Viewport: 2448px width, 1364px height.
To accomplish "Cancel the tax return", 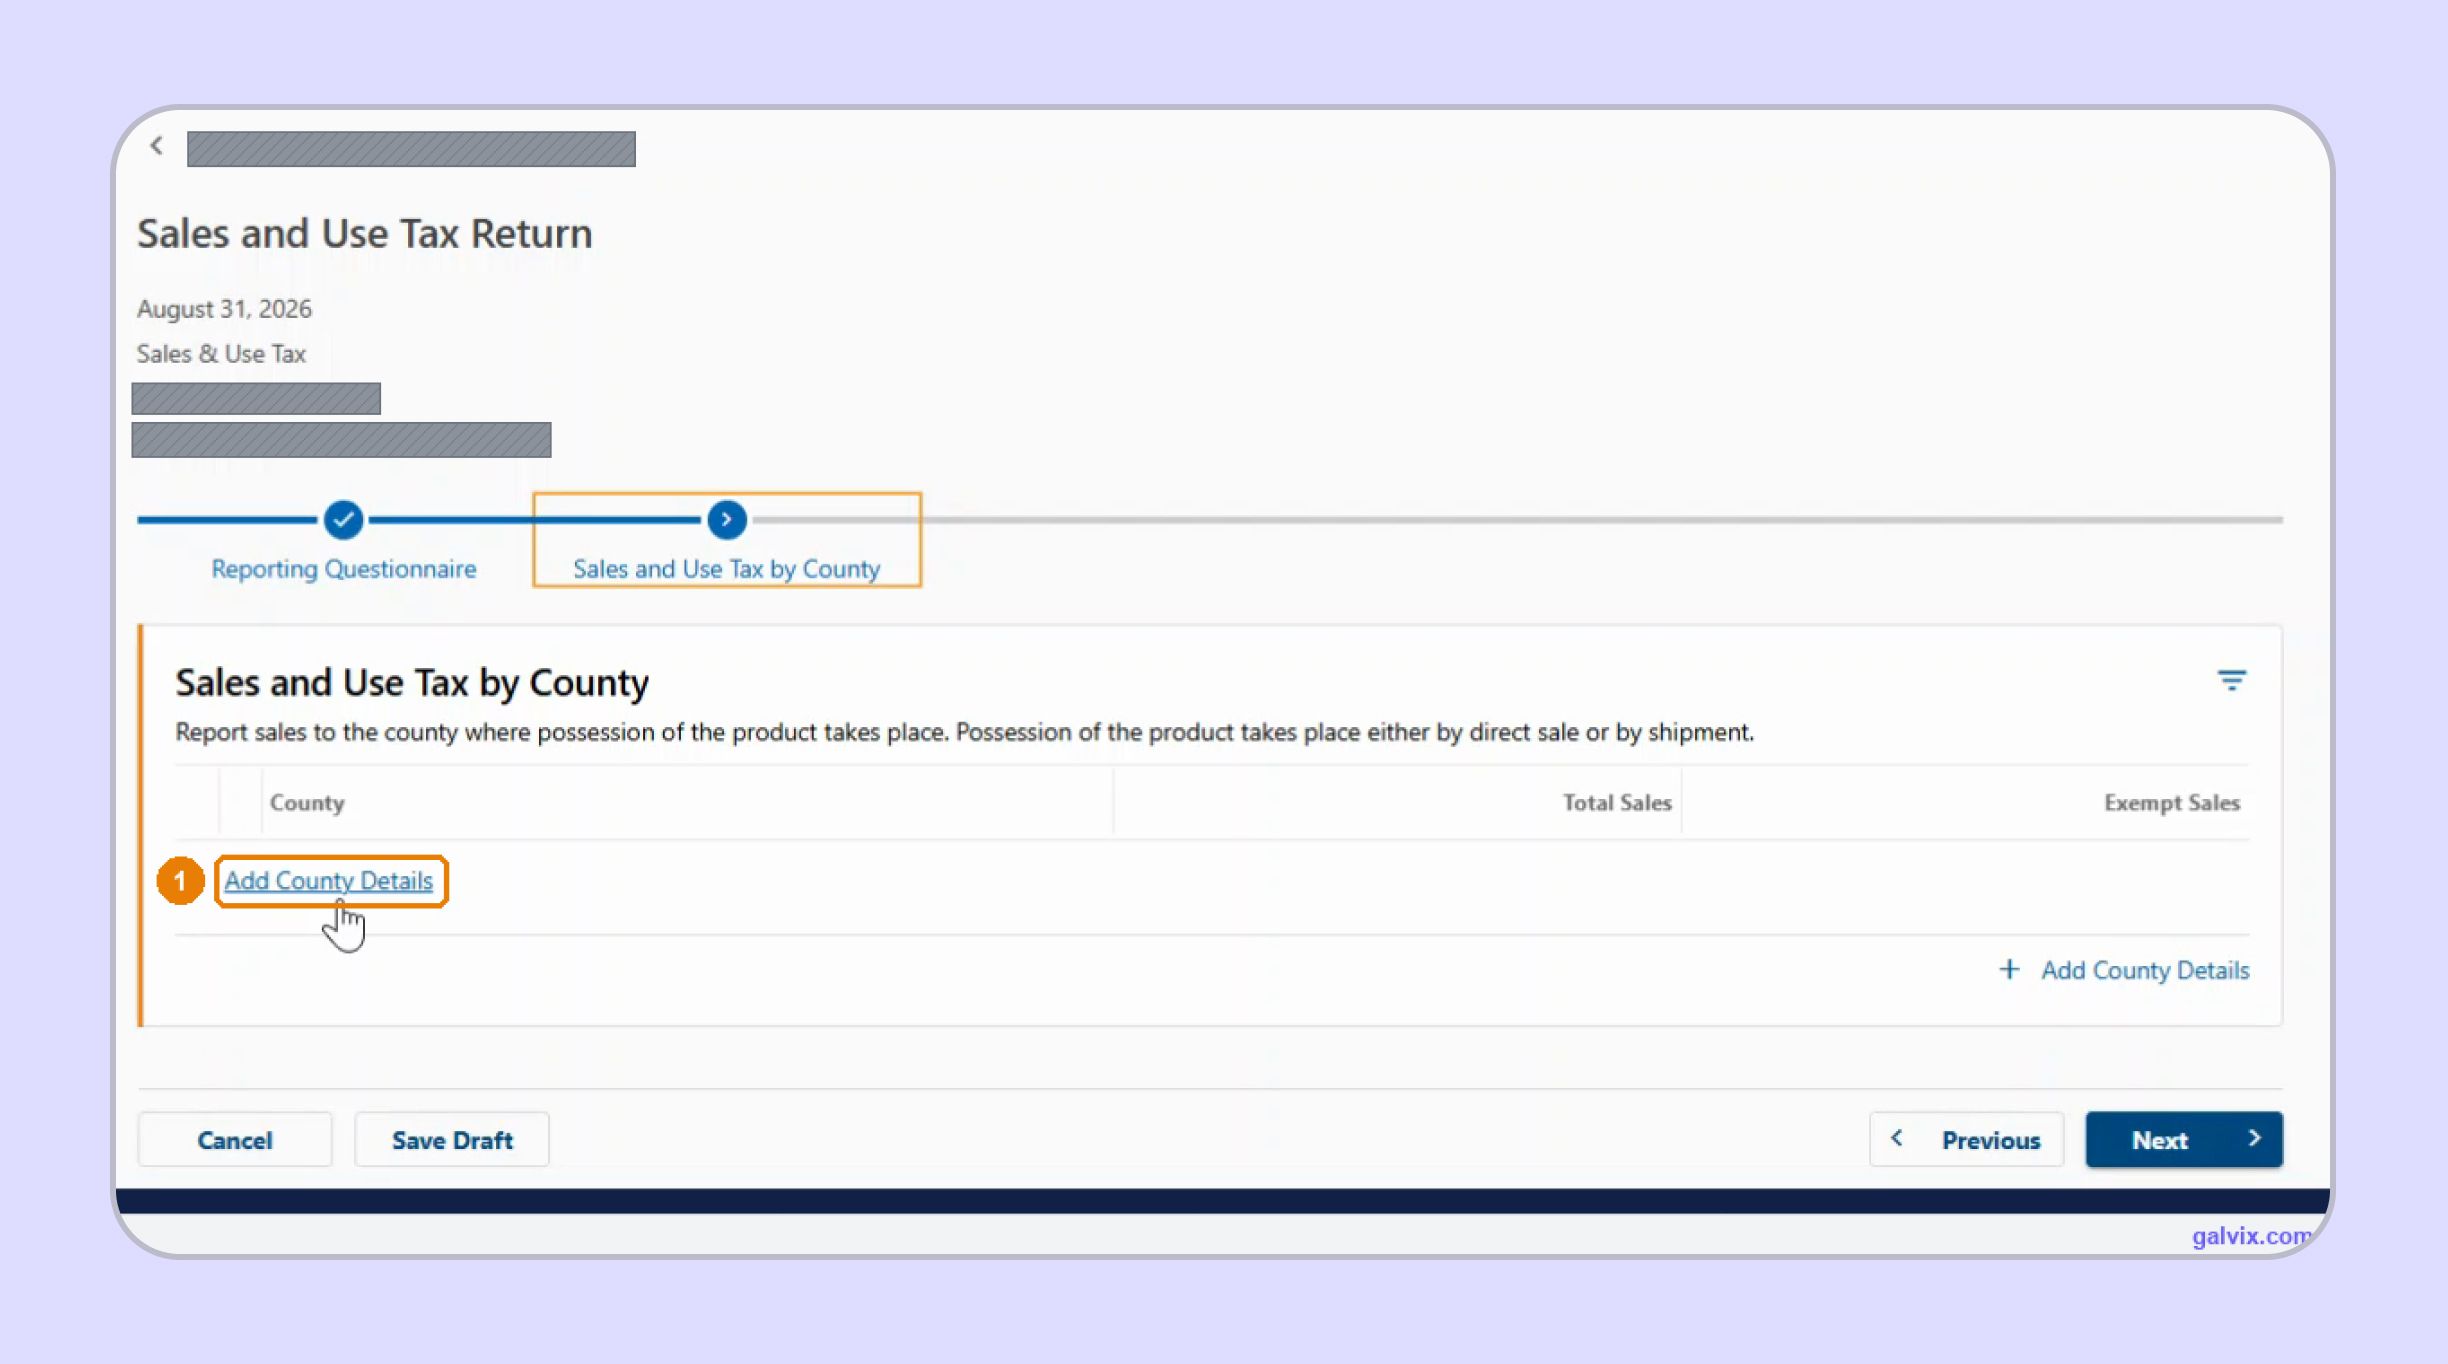I will pos(235,1140).
